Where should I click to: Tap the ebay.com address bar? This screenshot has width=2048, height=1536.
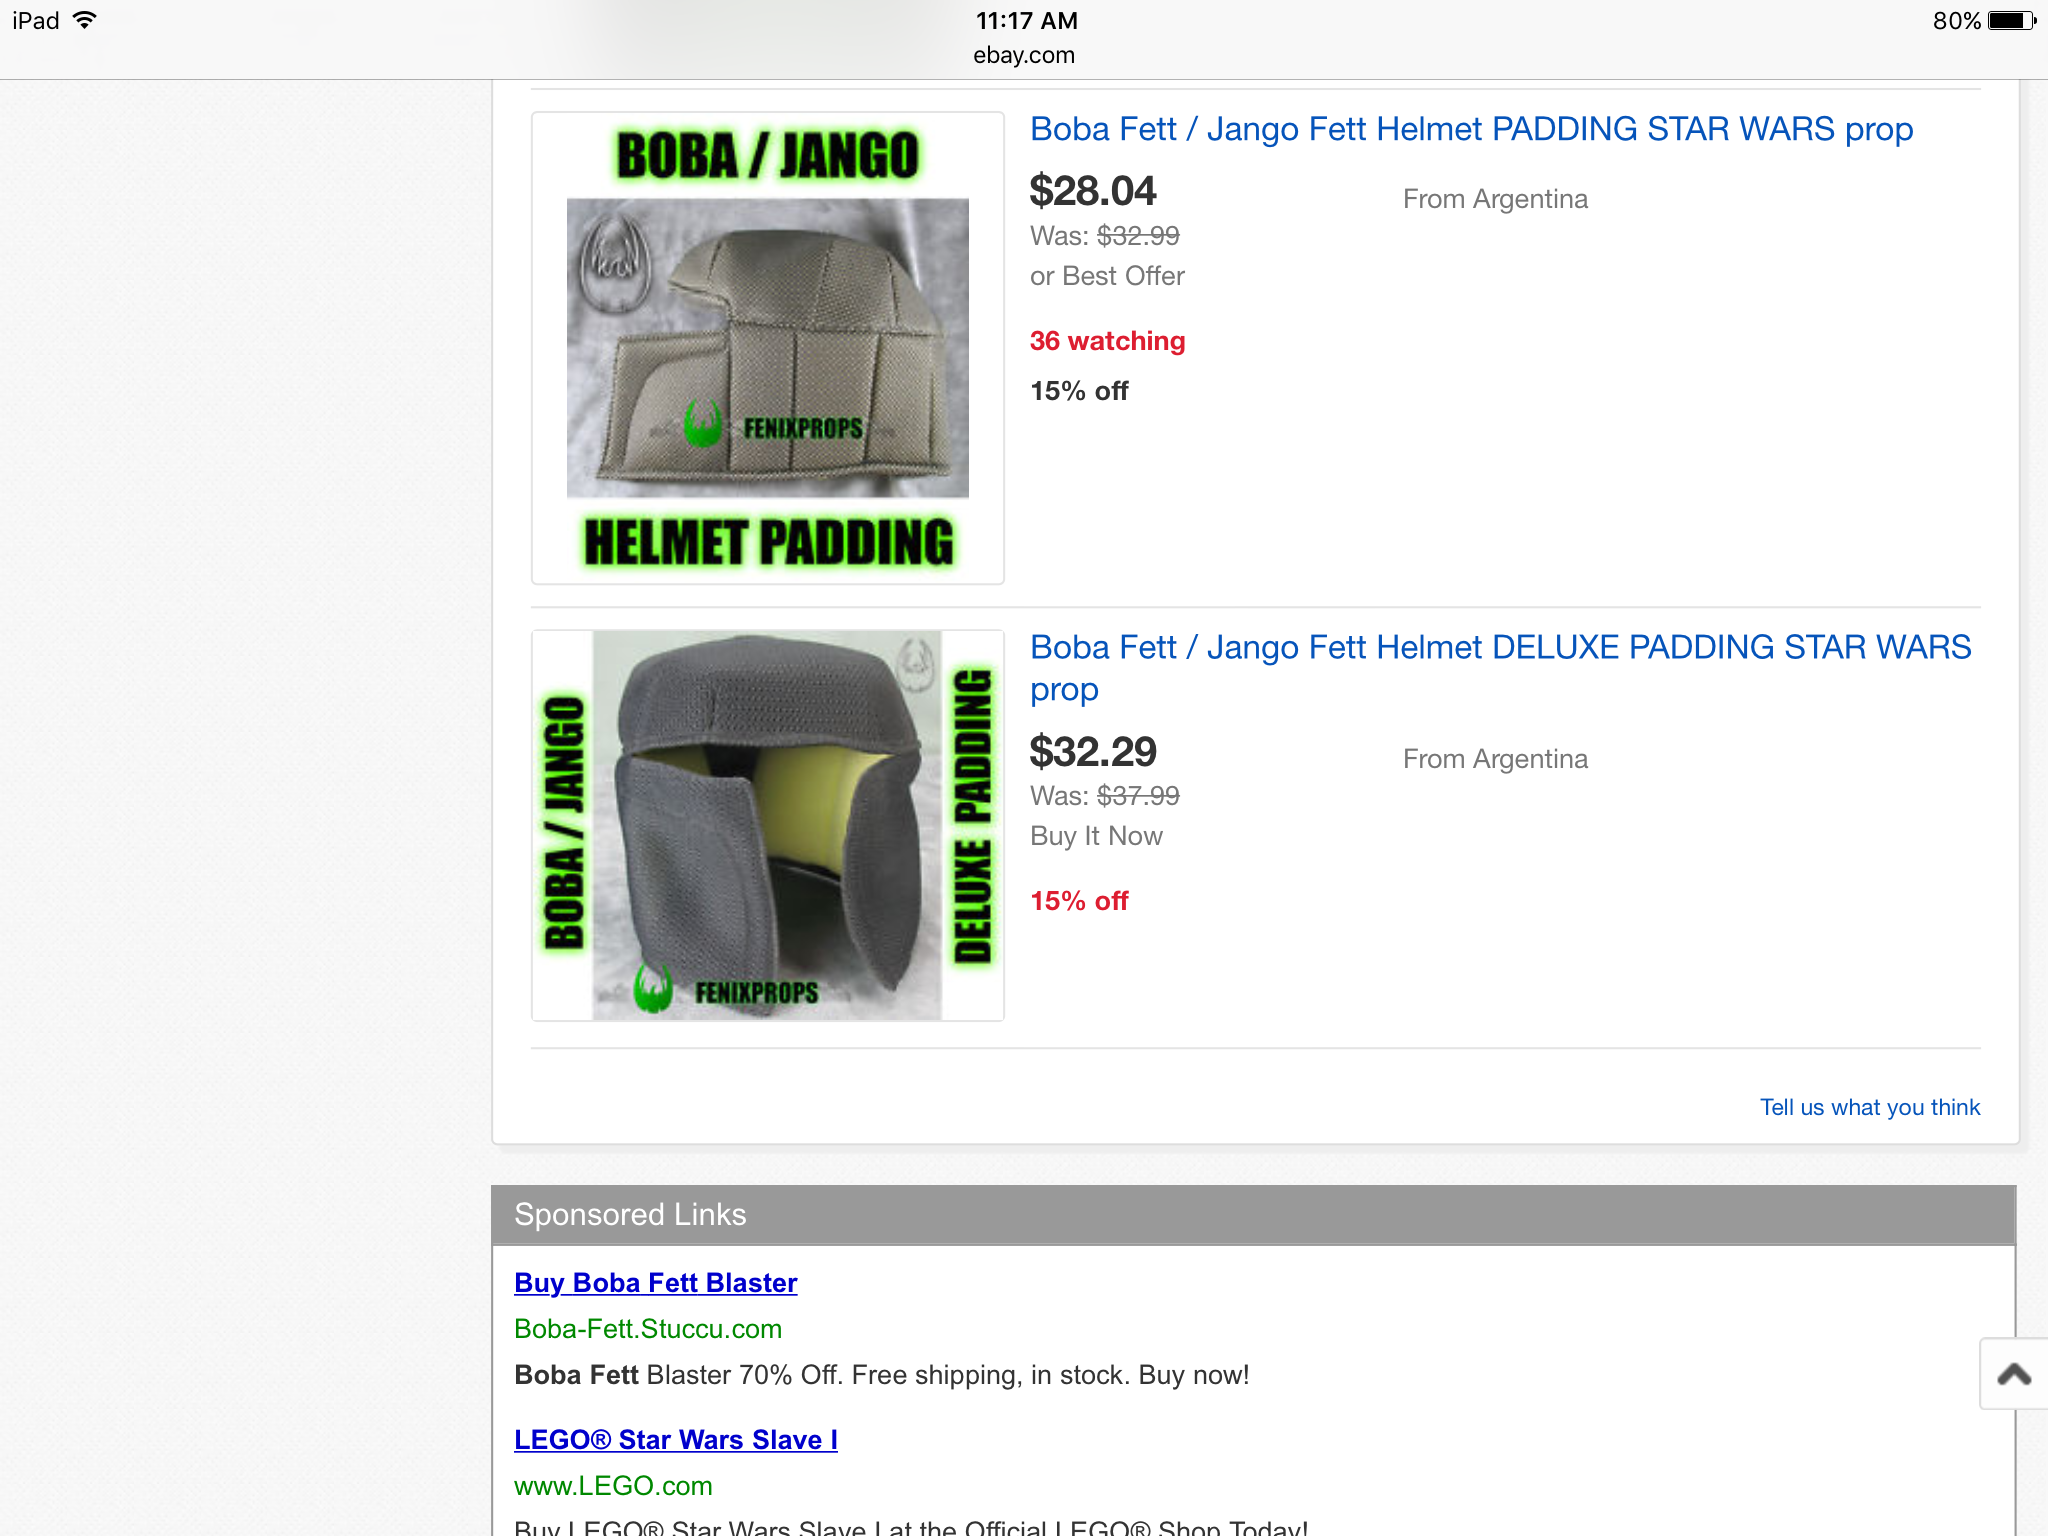click(1024, 55)
